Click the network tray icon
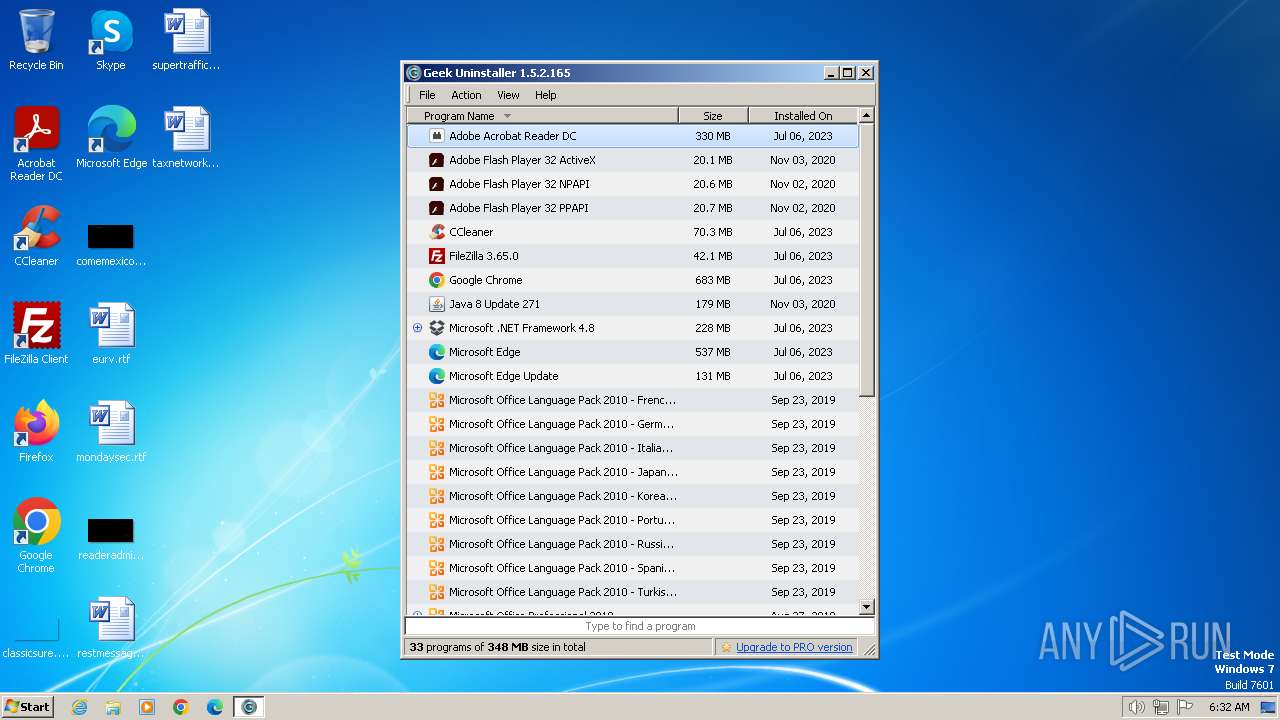The height and width of the screenshot is (720, 1280). pos(1161,707)
